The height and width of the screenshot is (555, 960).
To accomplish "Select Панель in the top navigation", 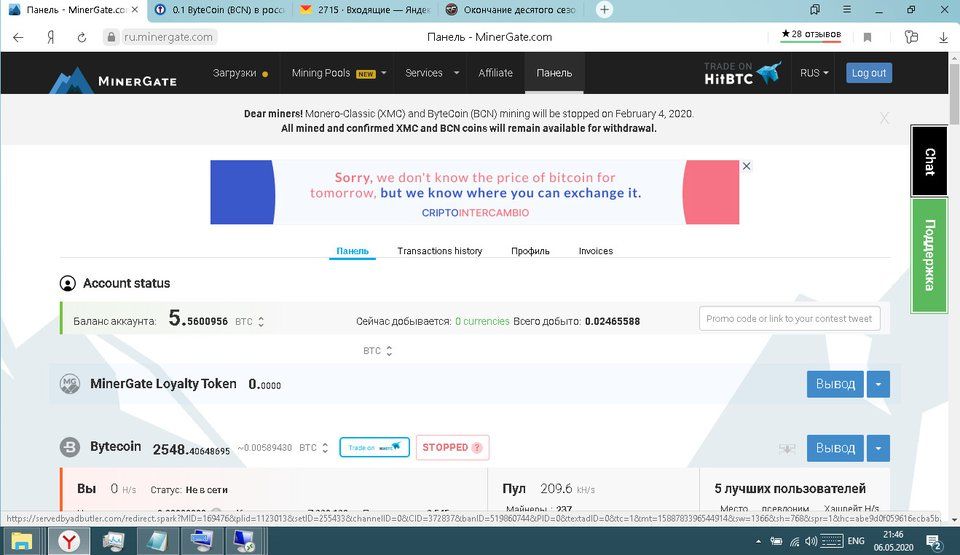I will point(554,73).
